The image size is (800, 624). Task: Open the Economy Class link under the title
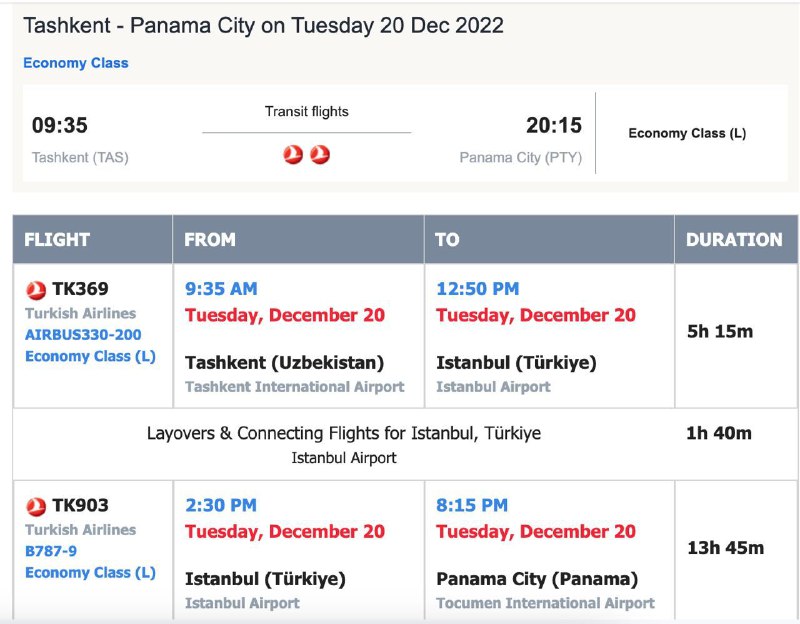click(76, 63)
